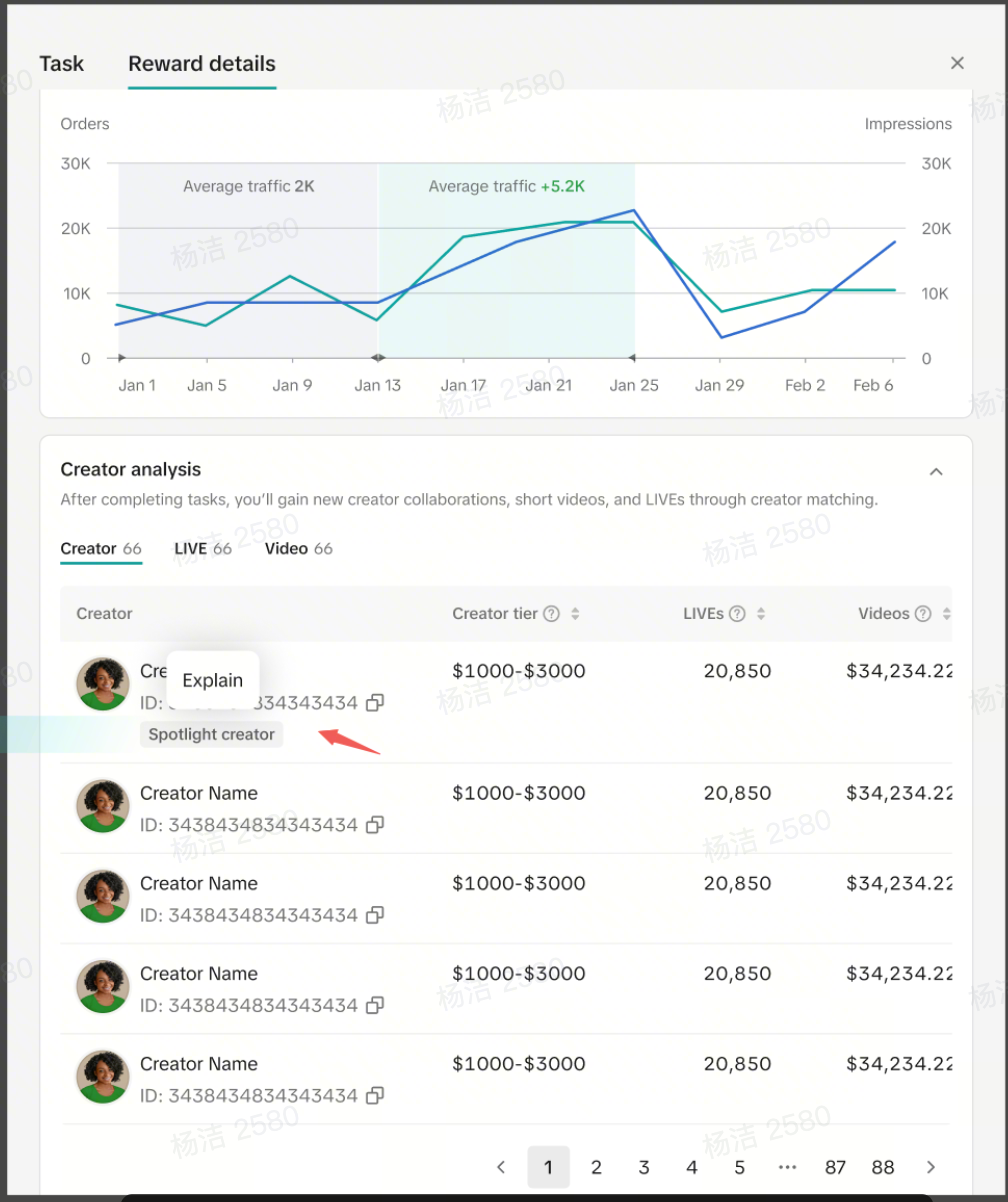Open third creator's avatar thumbnail
The height and width of the screenshot is (1202, 1008).
point(103,897)
